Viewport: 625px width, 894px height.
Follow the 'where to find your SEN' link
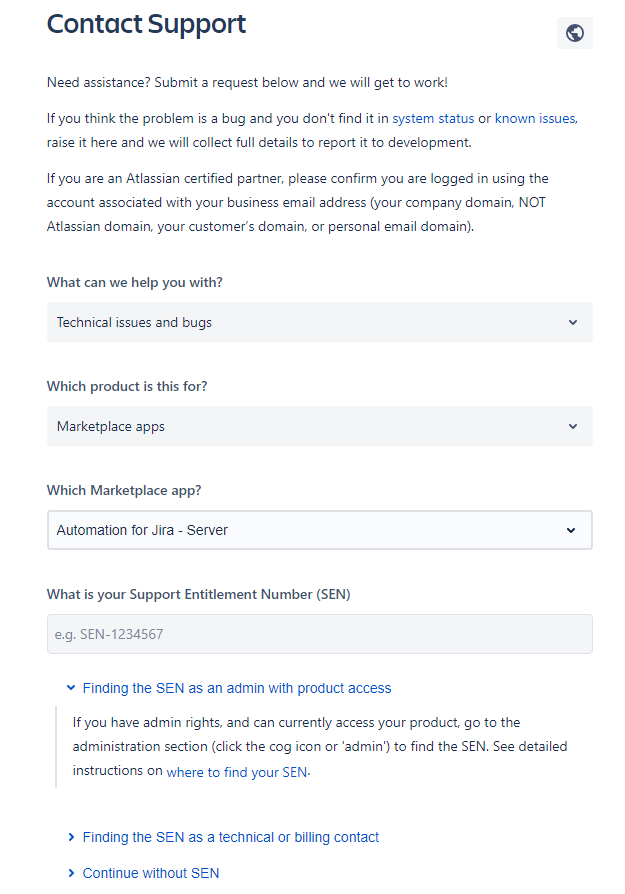[237, 772]
